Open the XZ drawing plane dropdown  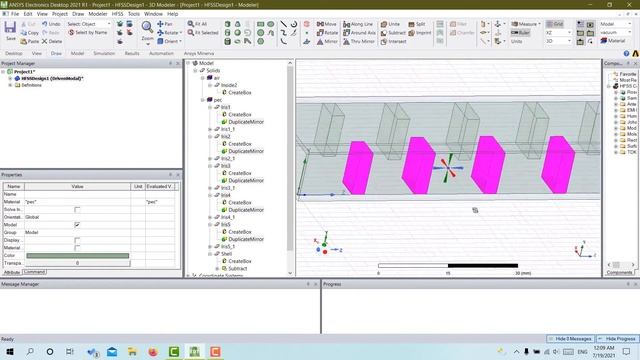coord(558,33)
